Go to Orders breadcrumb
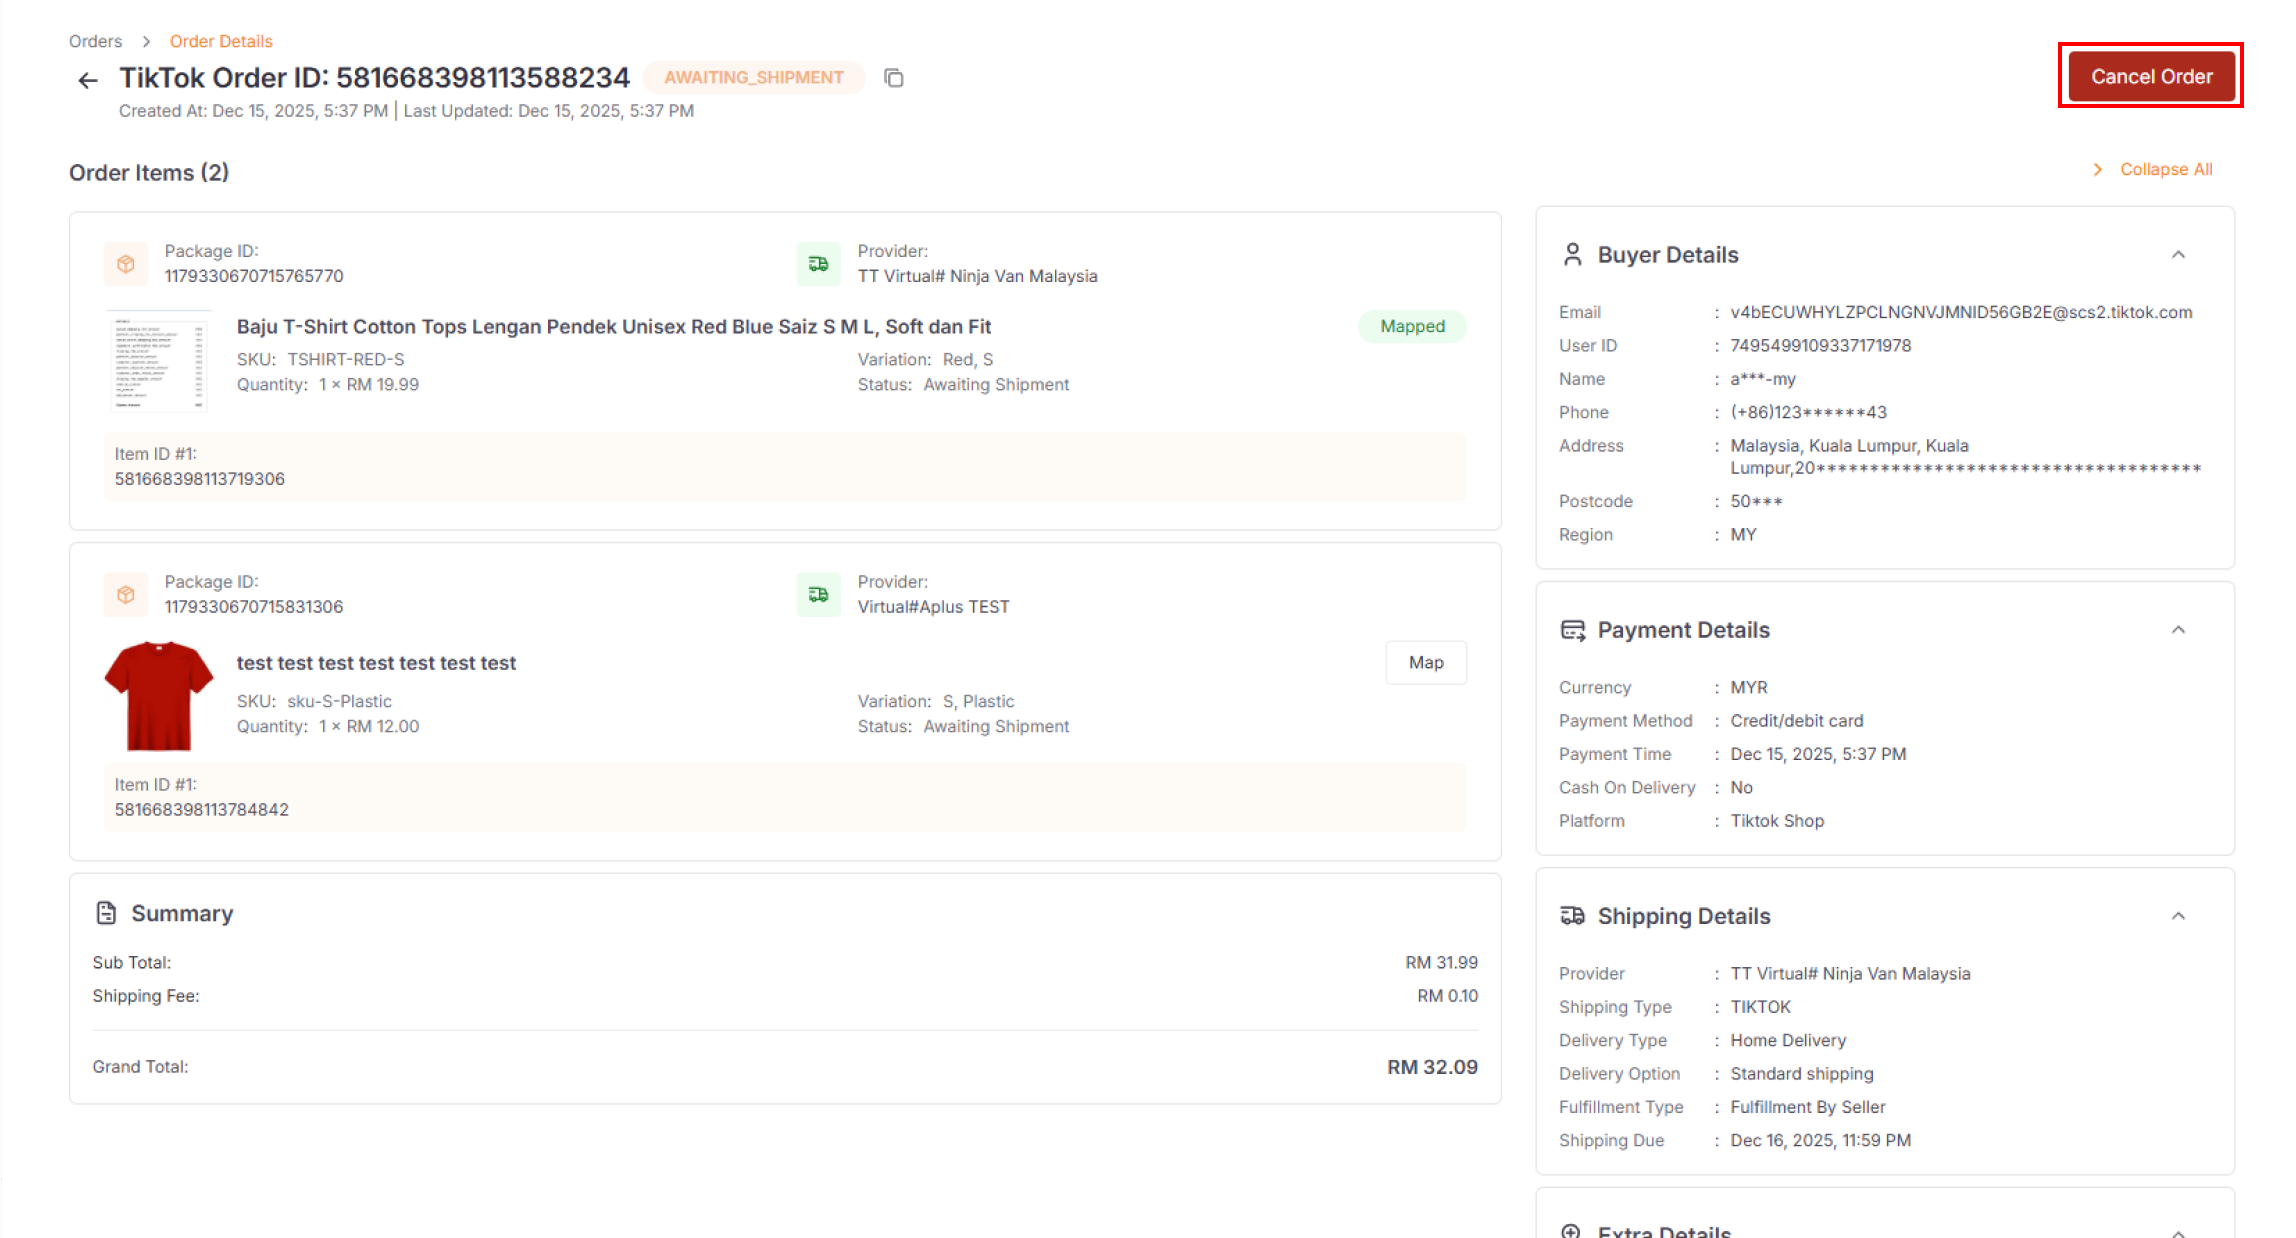2296x1238 pixels. pos(95,41)
